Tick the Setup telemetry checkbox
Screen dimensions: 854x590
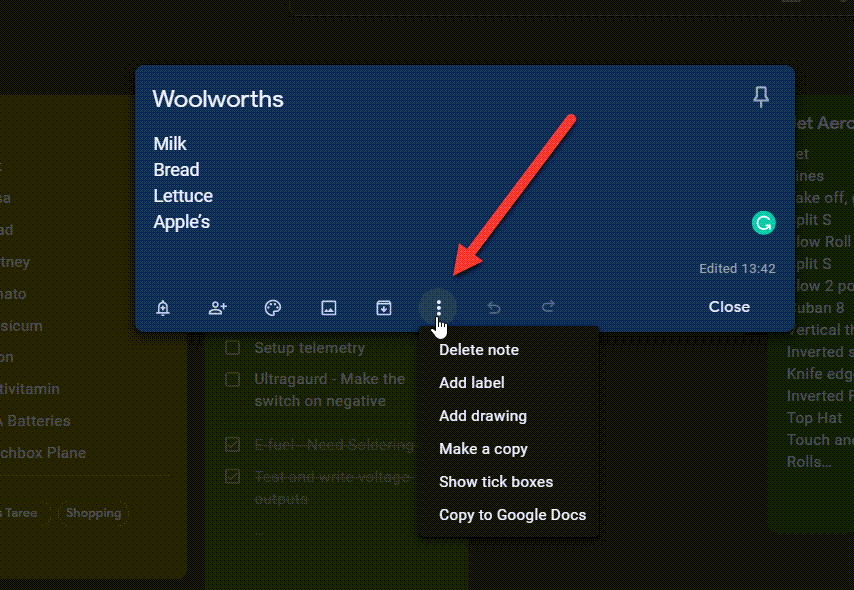pyautogui.click(x=233, y=348)
